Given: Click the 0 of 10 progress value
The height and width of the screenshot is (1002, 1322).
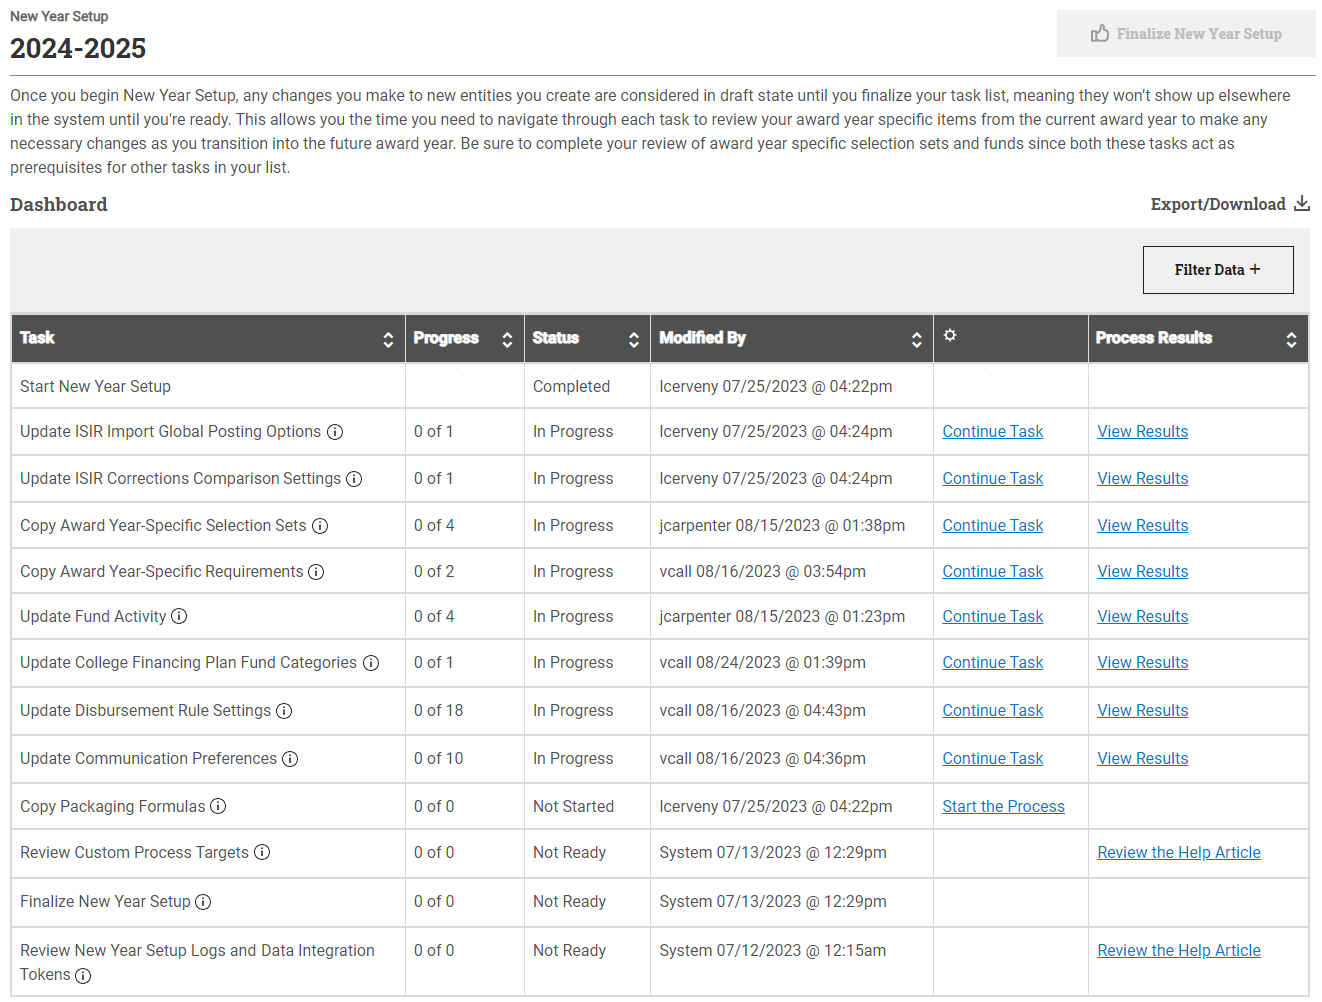Looking at the screenshot, I should coord(438,759).
